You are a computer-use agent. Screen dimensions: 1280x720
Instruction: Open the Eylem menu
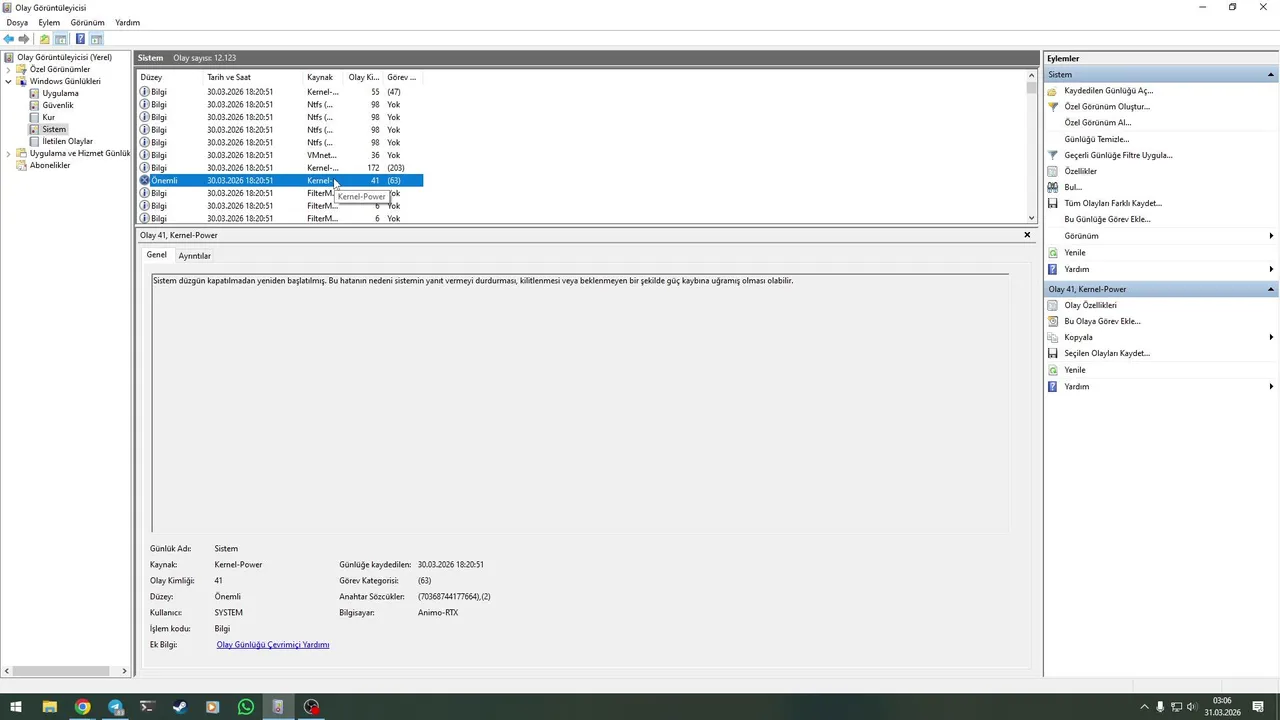click(x=49, y=22)
